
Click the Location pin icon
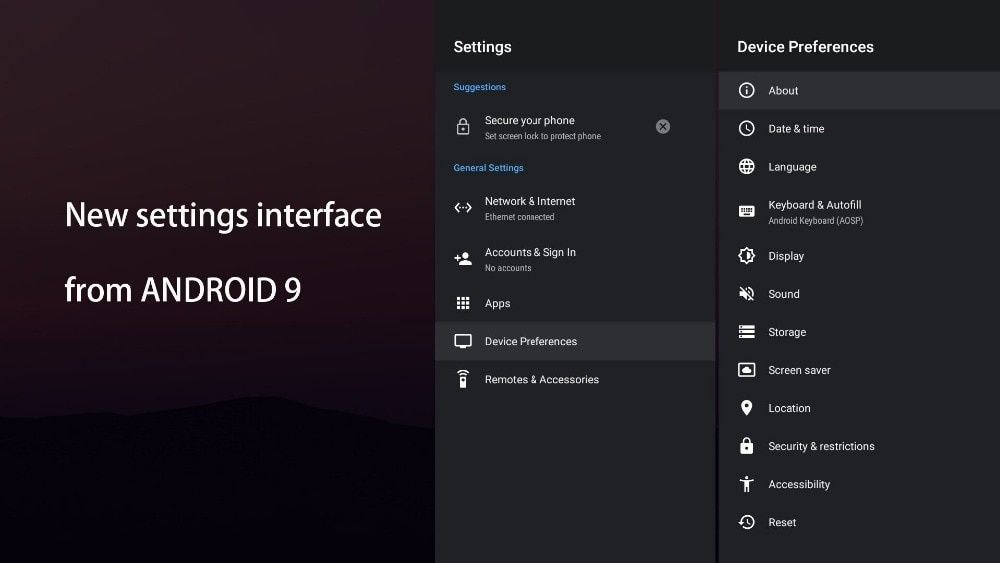746,408
